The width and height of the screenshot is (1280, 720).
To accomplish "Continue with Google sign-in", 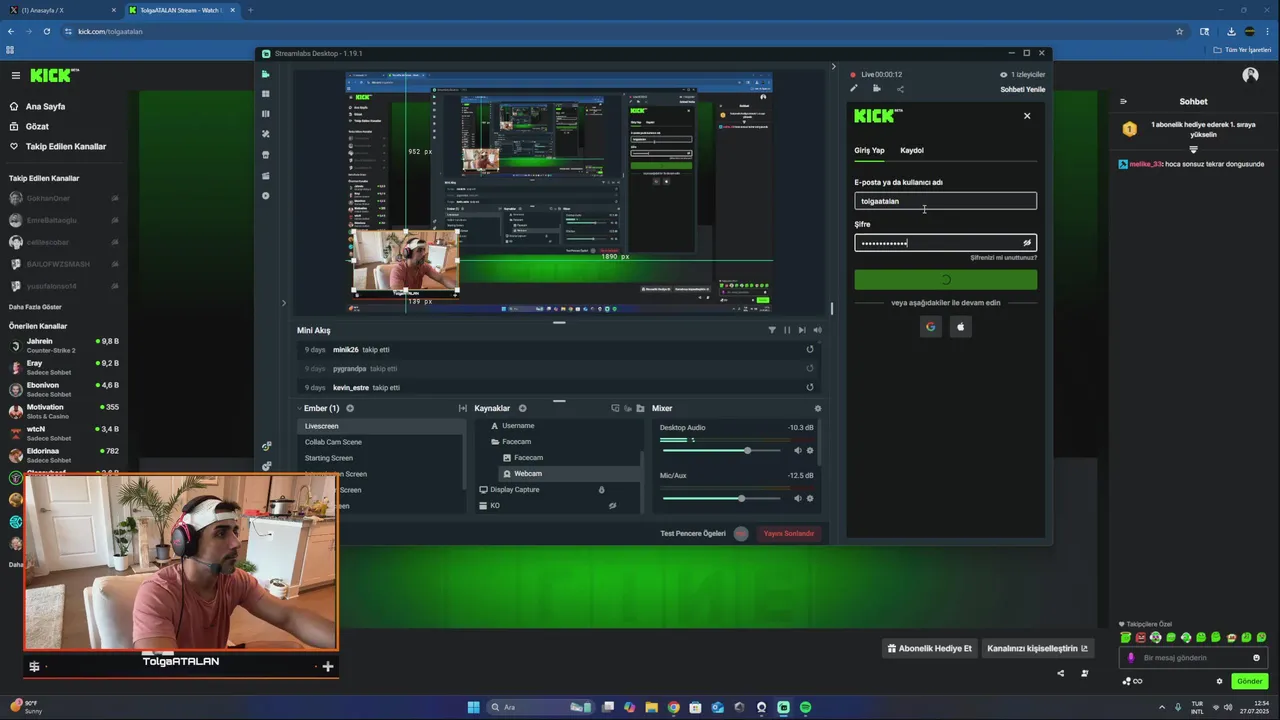I will point(930,327).
